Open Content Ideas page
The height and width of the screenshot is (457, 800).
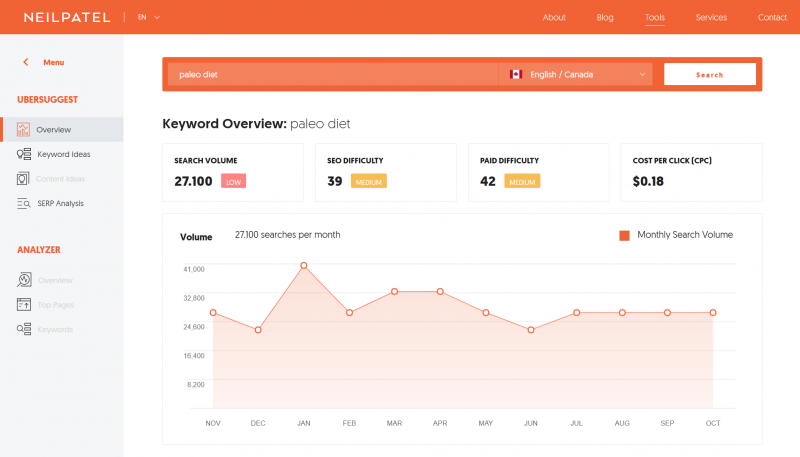[60, 179]
